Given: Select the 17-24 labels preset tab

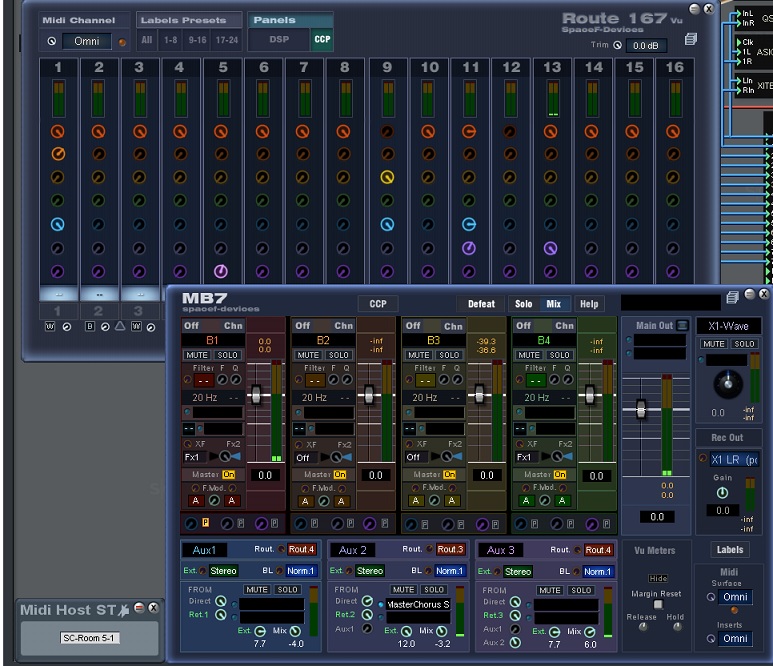Looking at the screenshot, I should [x=227, y=40].
